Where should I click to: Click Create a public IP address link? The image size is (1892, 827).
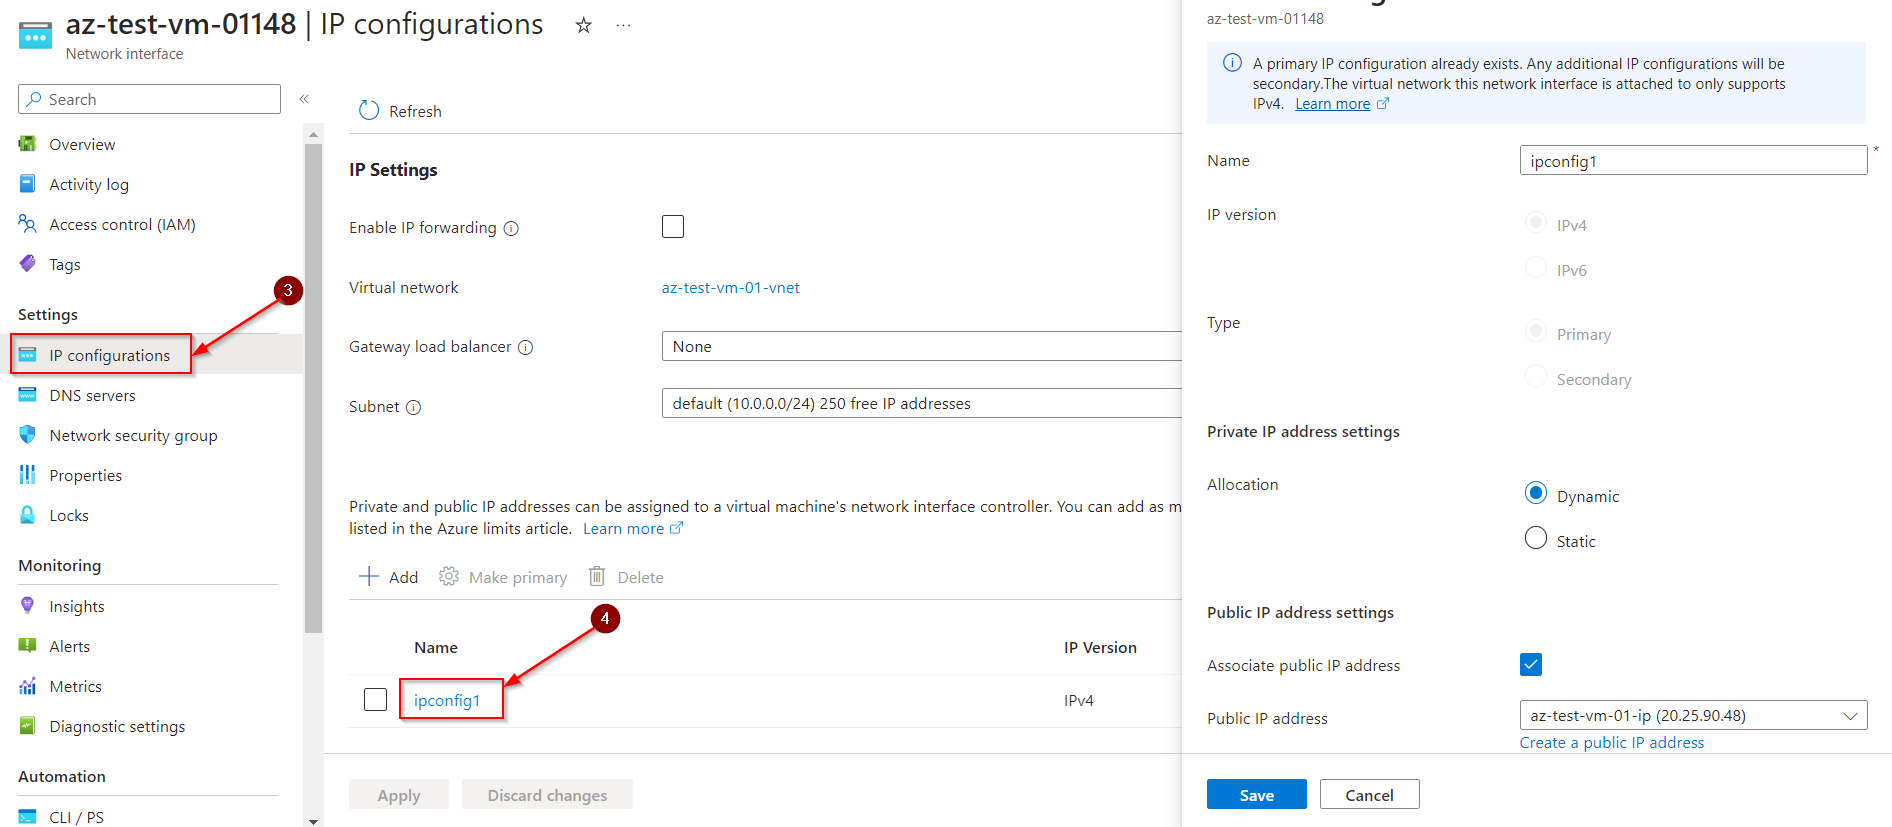pyautogui.click(x=1612, y=742)
